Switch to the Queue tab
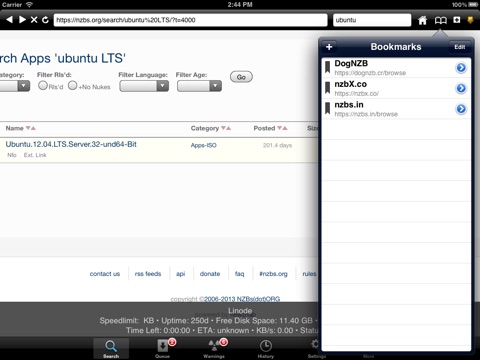 click(x=163, y=349)
